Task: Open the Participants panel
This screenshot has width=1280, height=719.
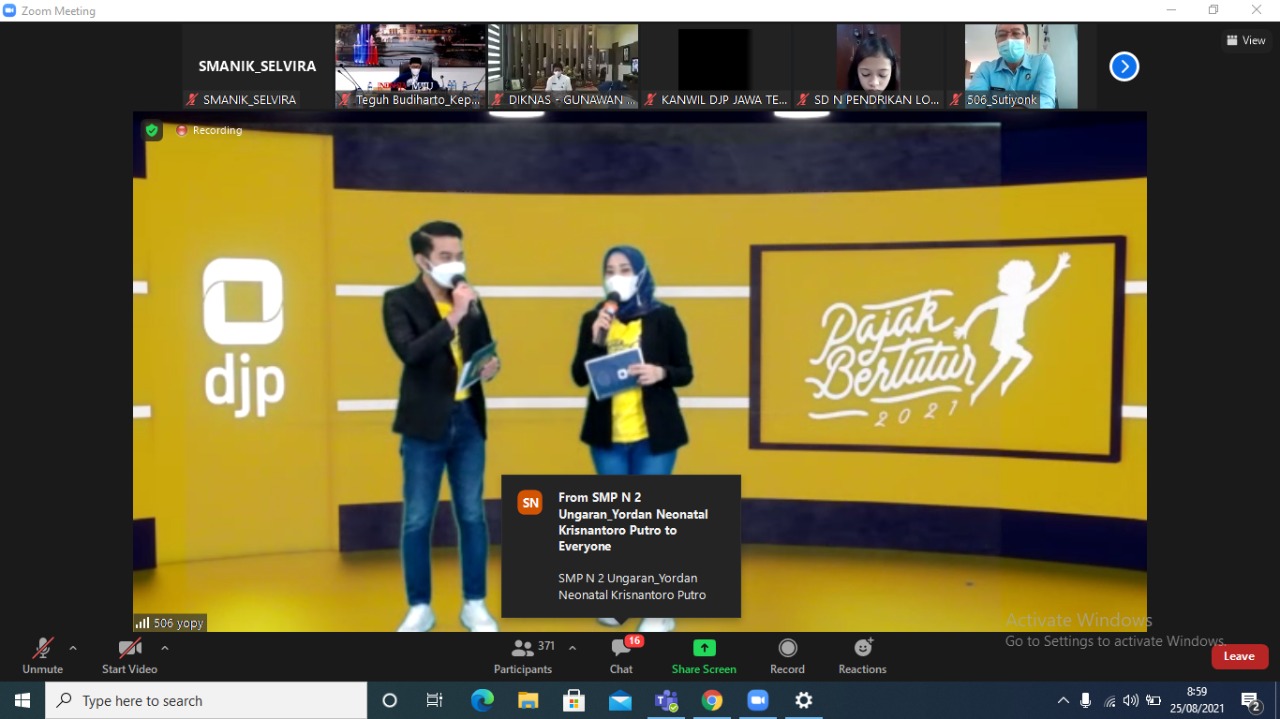Action: [522, 656]
